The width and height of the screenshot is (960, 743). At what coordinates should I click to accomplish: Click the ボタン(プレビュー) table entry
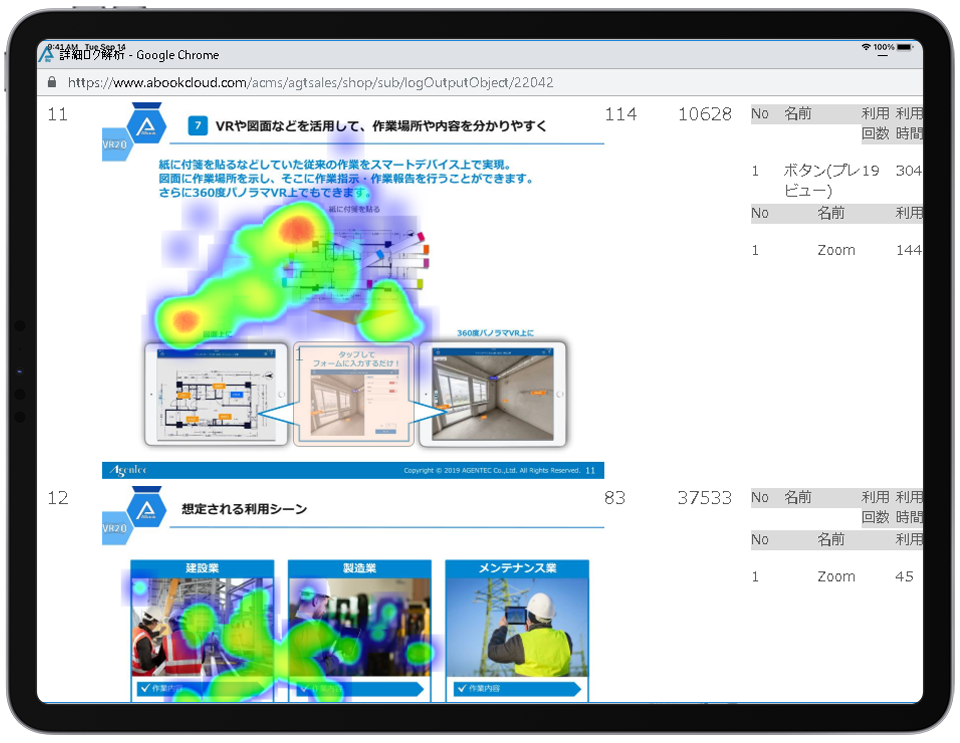coord(823,180)
